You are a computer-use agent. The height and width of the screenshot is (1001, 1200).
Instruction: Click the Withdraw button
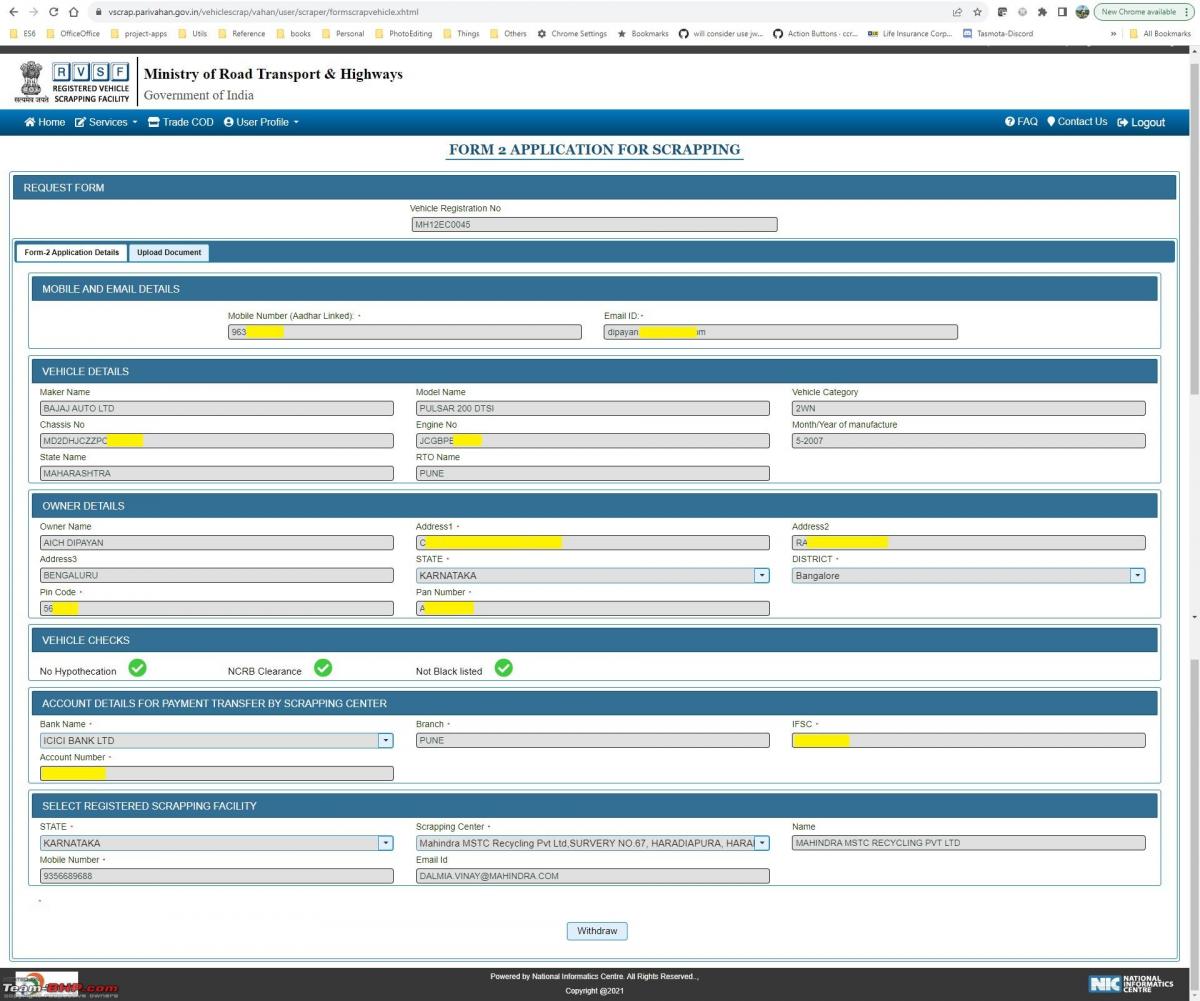coord(597,931)
